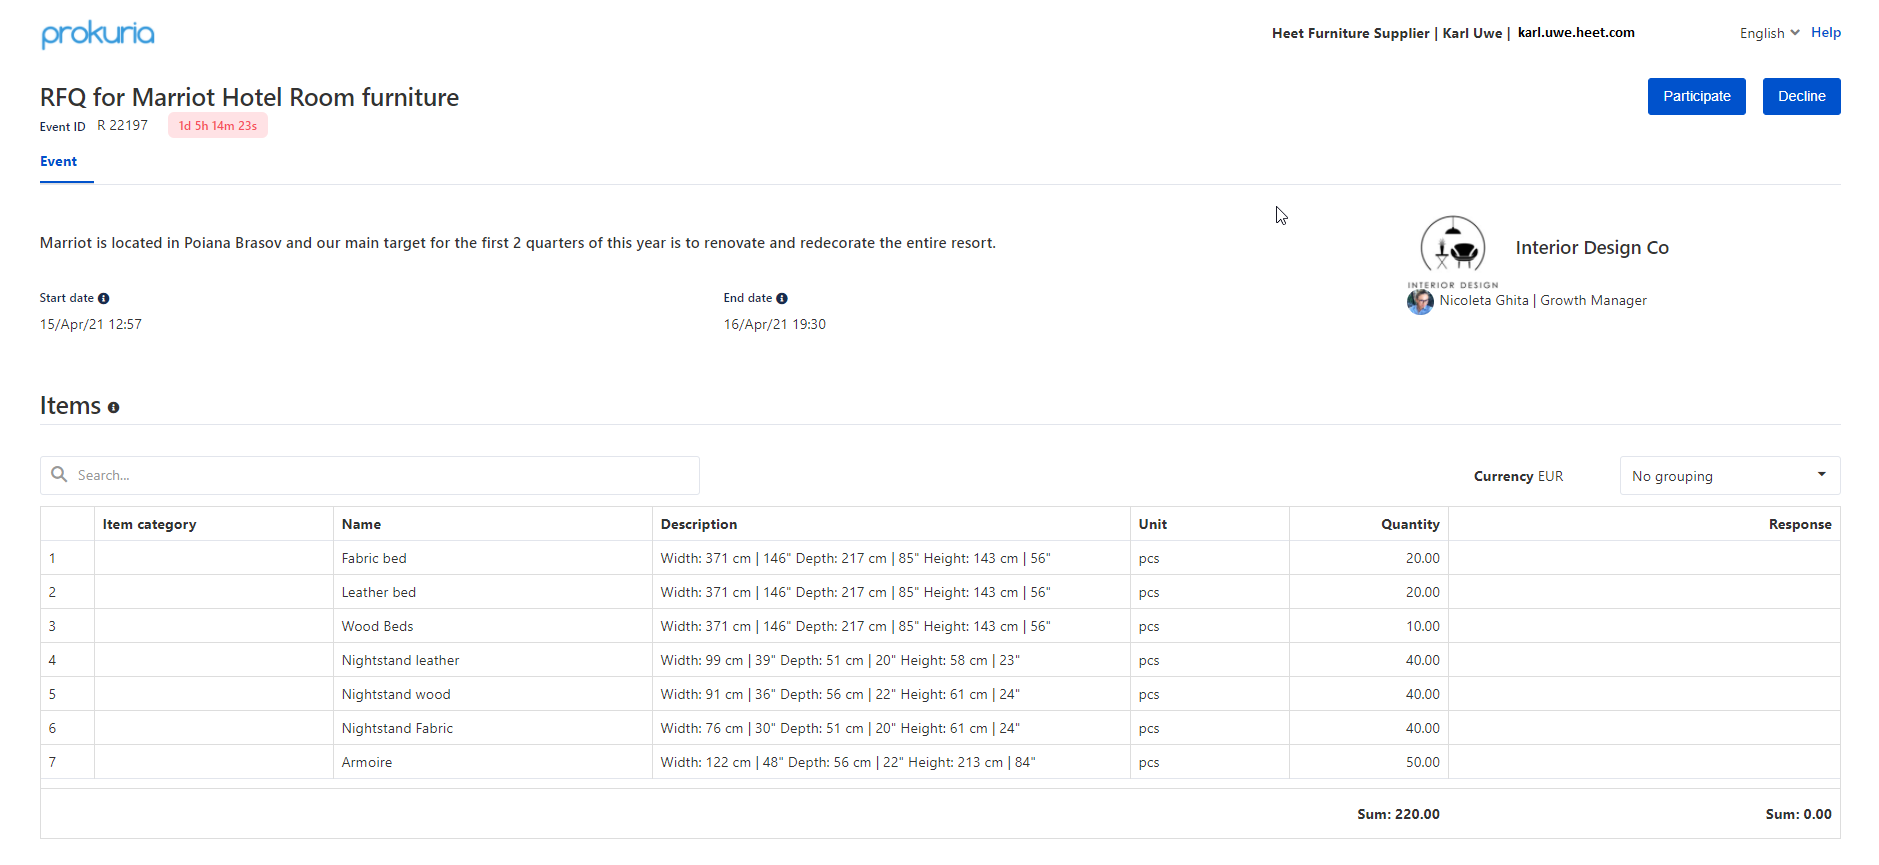Click the Sum: 0.00 response total
The height and width of the screenshot is (865, 1879).
1798,814
